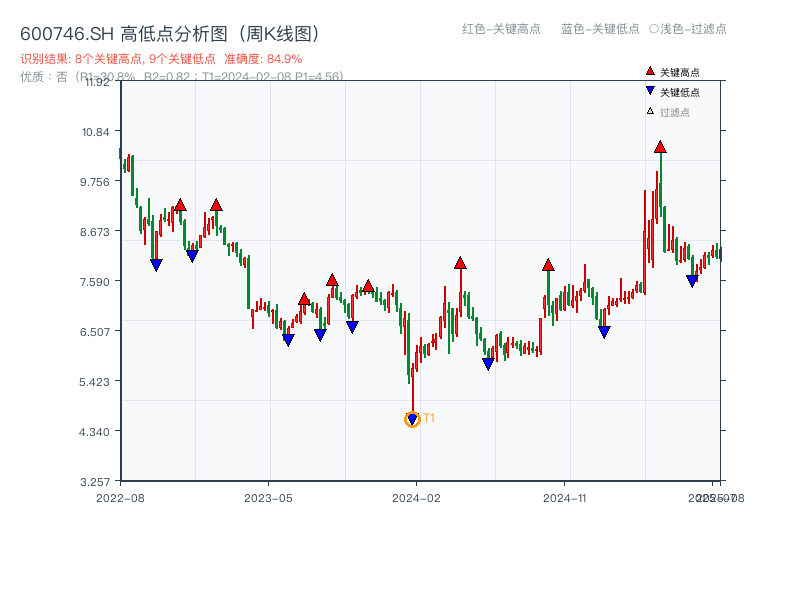This screenshot has height=600, width=800.
Task: Select the blue low marker below the 2022 autumn dip
Action: (157, 263)
